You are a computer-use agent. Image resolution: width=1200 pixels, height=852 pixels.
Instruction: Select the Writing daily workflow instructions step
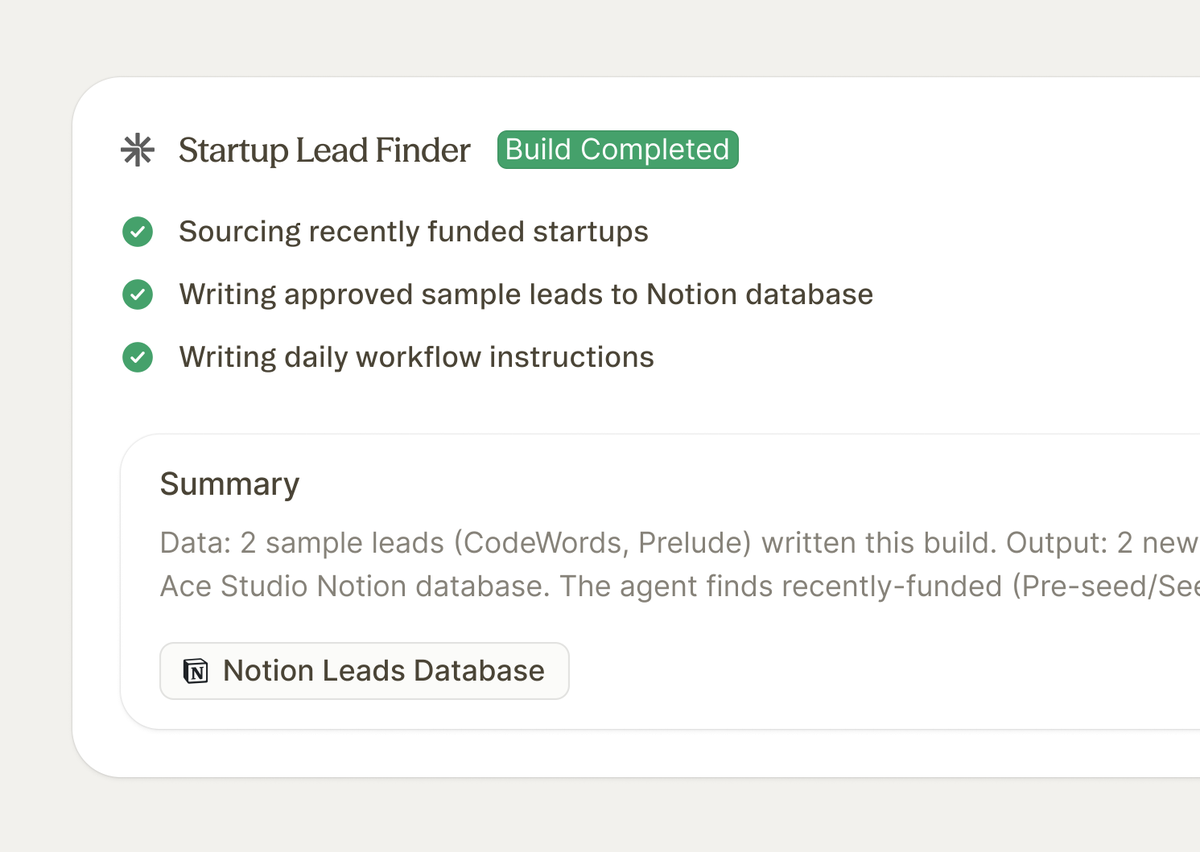(x=416, y=357)
